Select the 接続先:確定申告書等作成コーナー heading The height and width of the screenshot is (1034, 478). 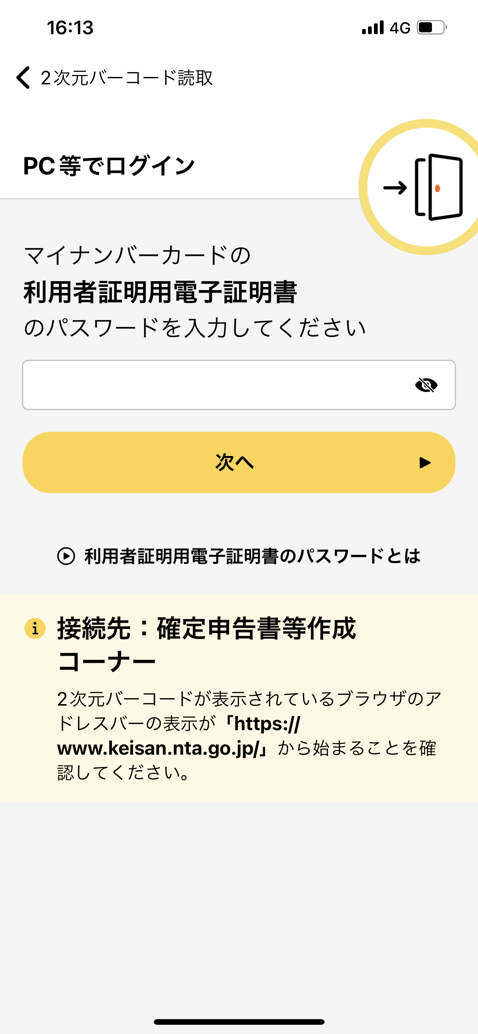pos(206,645)
